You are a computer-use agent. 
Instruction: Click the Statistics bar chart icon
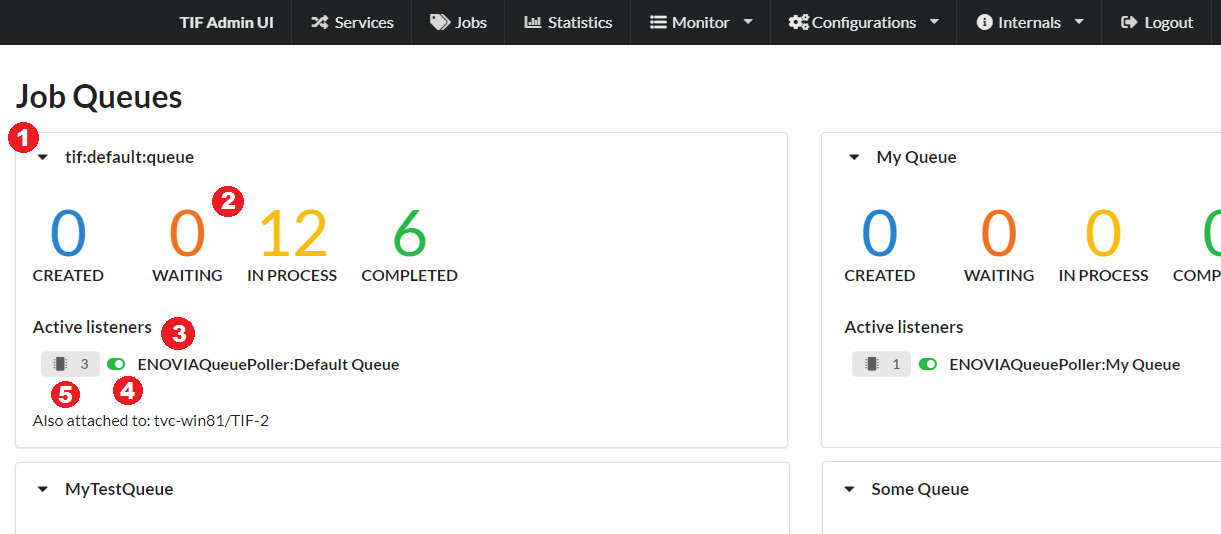click(533, 22)
